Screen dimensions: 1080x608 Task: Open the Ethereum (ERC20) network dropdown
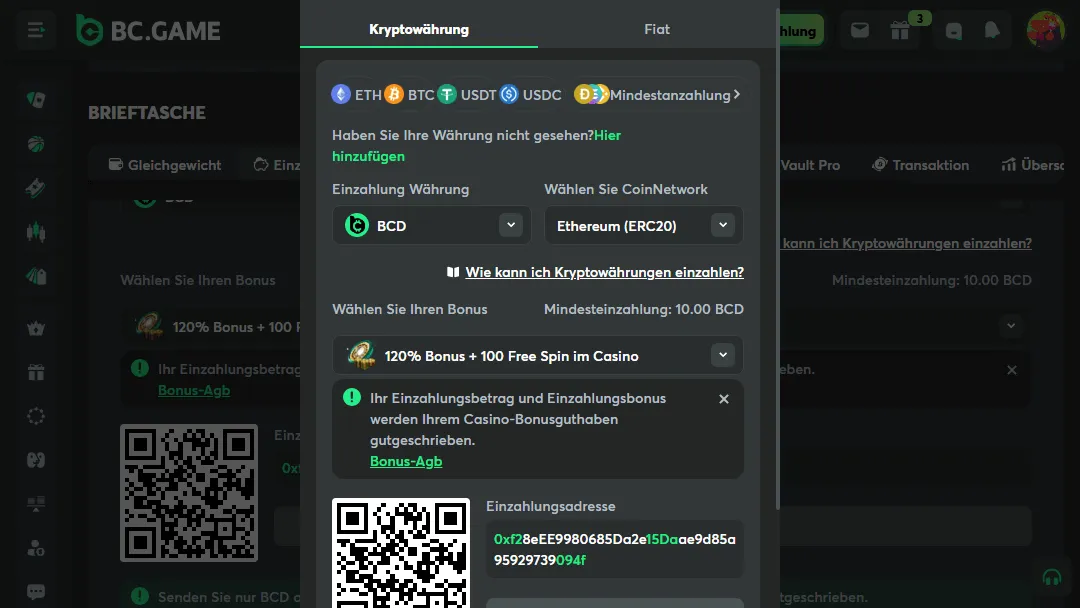click(x=644, y=225)
